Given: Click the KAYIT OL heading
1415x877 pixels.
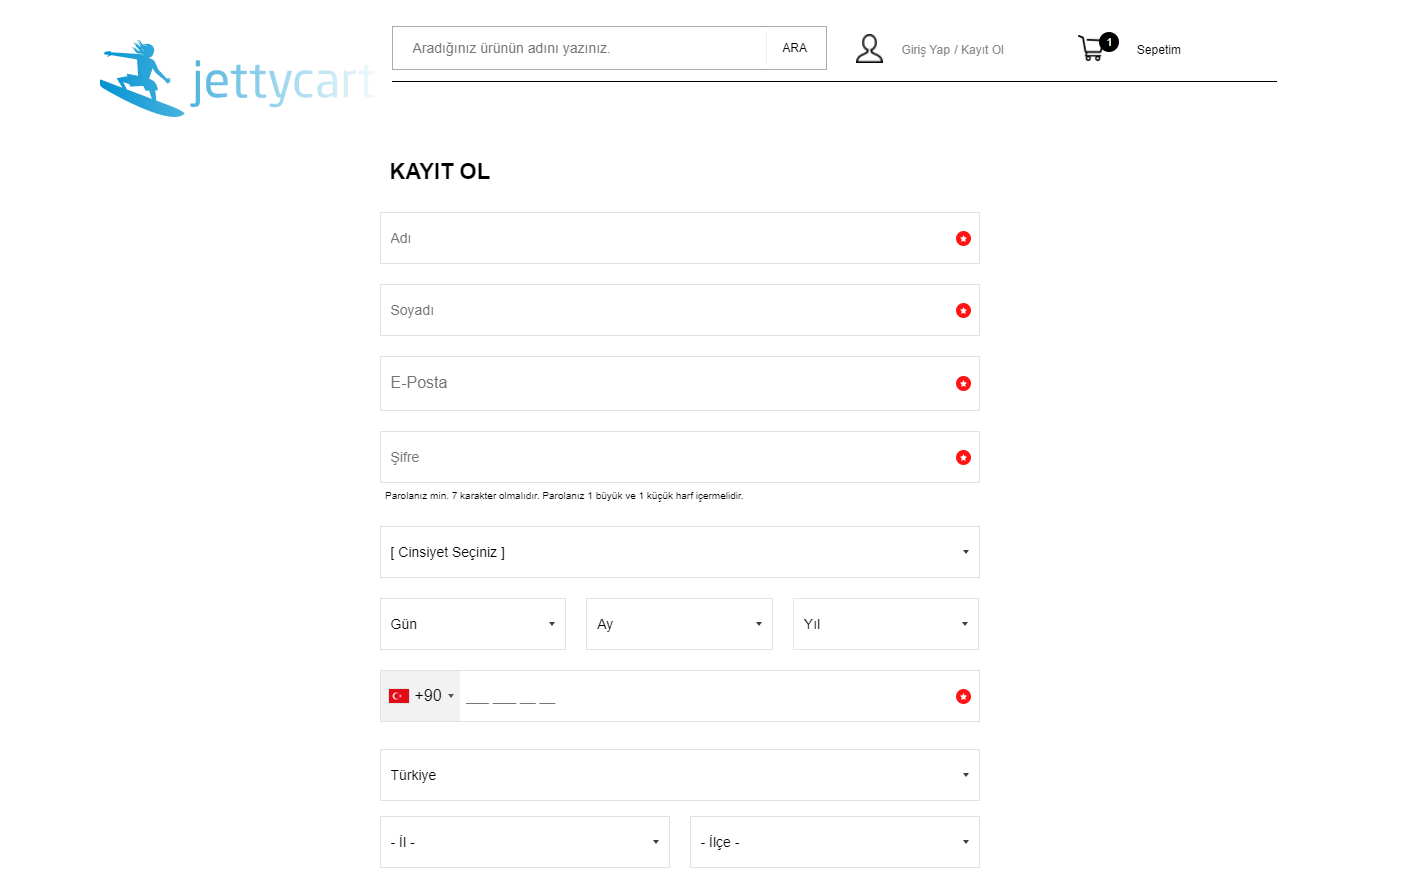Looking at the screenshot, I should click(x=440, y=171).
